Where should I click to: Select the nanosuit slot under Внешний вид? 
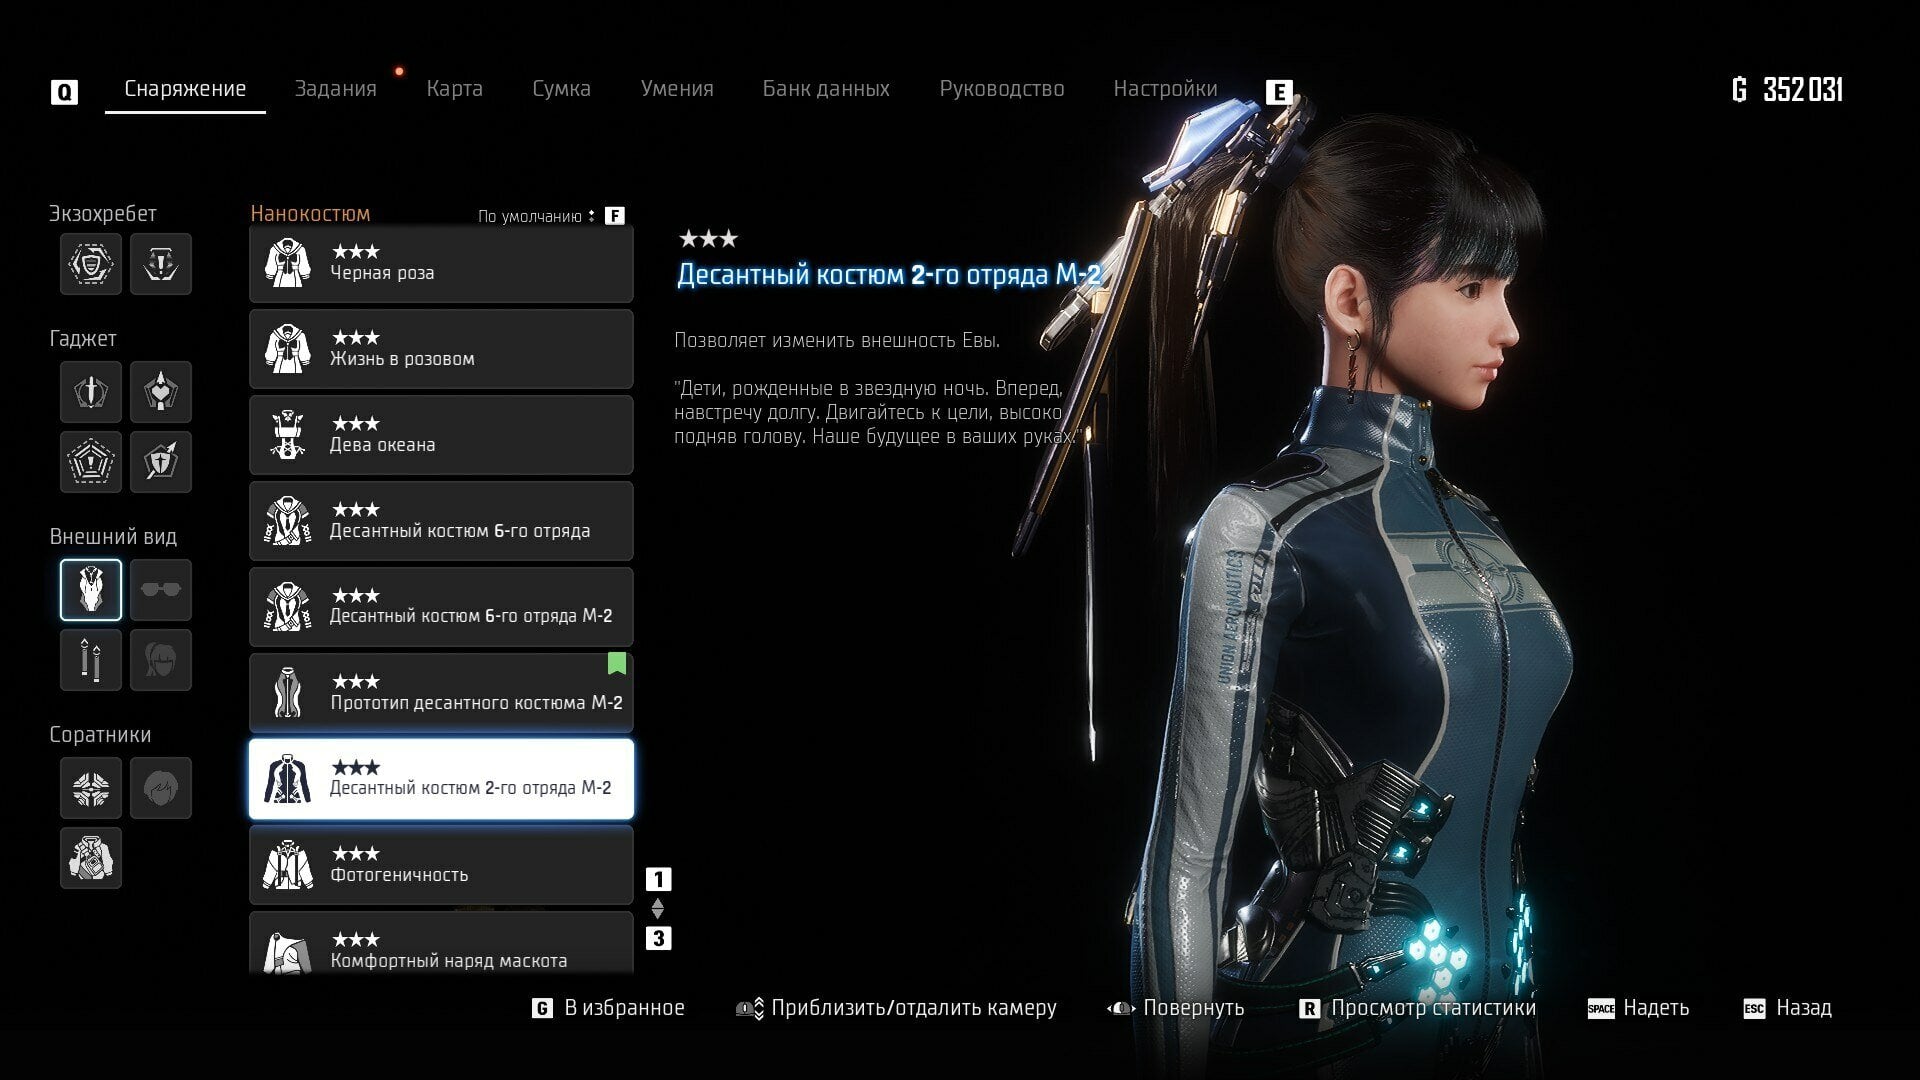pyautogui.click(x=91, y=590)
